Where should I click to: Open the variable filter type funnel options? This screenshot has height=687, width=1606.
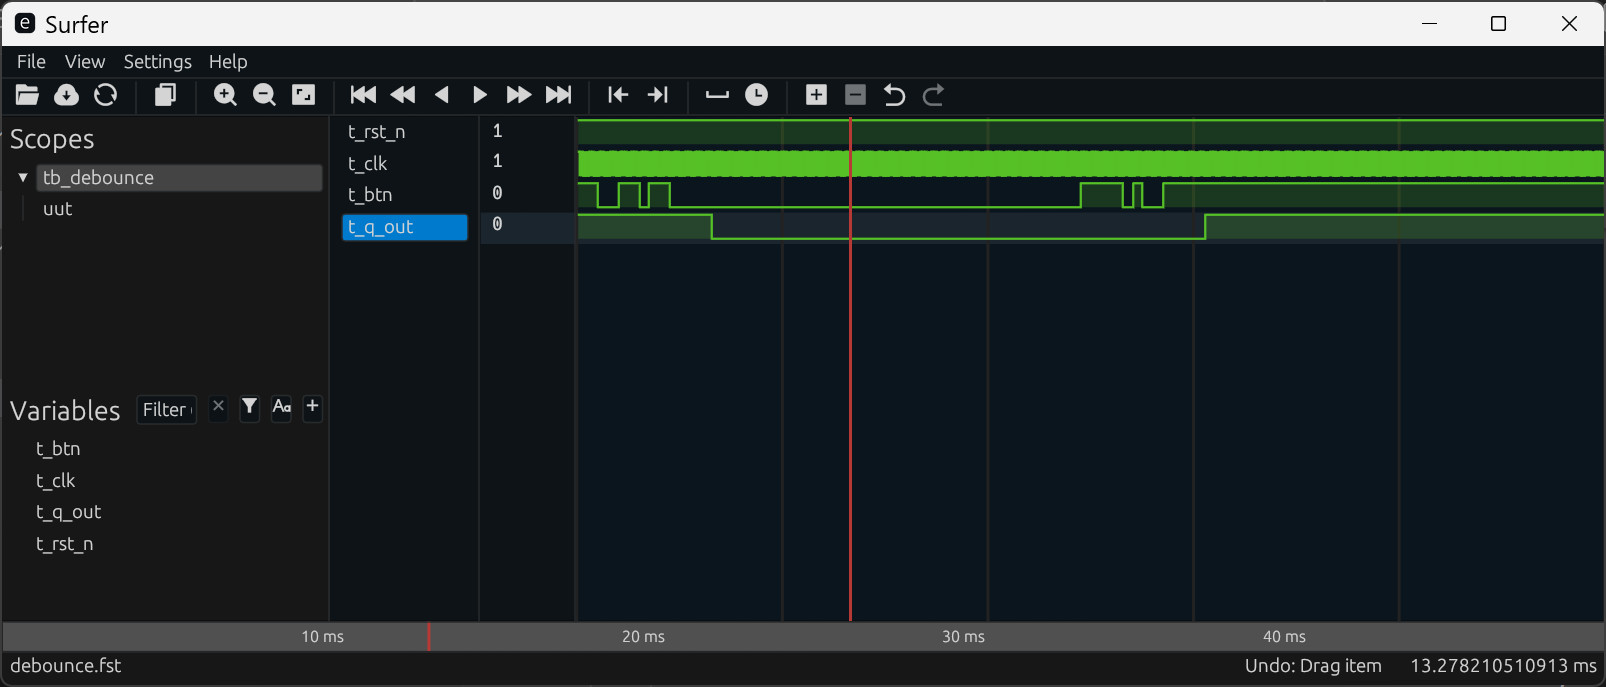coord(250,407)
